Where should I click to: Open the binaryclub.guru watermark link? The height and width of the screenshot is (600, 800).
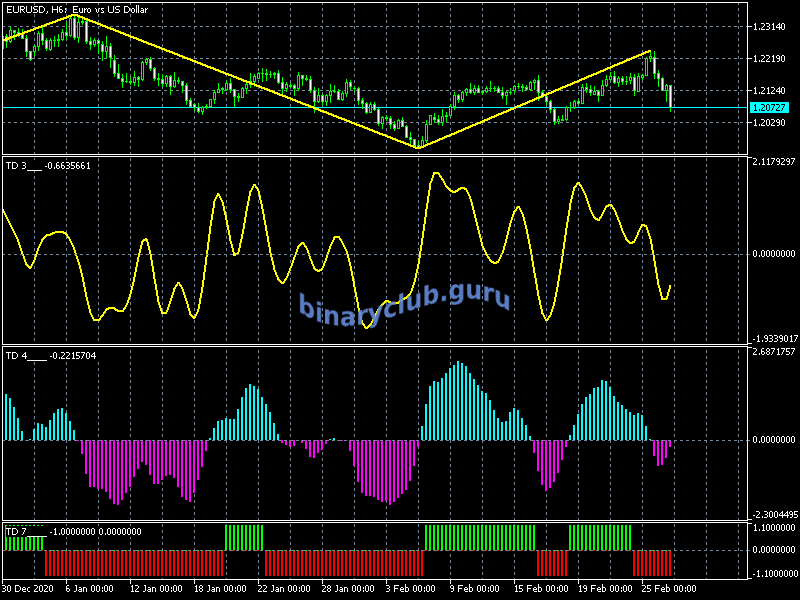(x=404, y=300)
